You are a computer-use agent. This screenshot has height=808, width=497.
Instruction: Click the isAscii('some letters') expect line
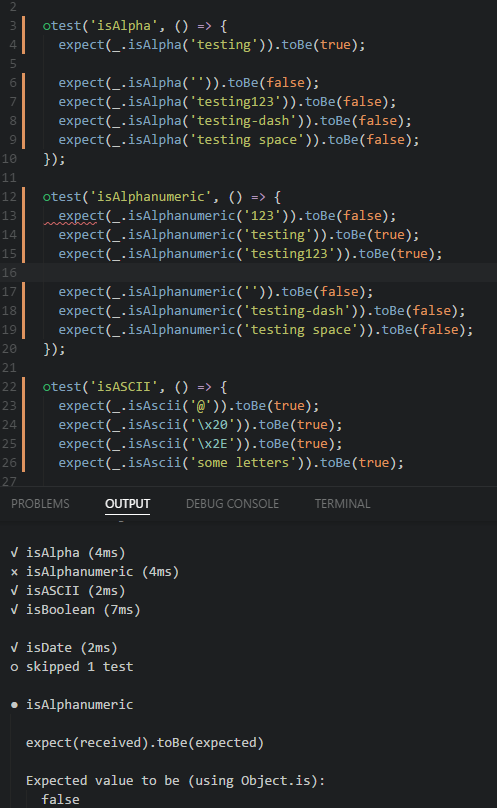[x=231, y=463]
